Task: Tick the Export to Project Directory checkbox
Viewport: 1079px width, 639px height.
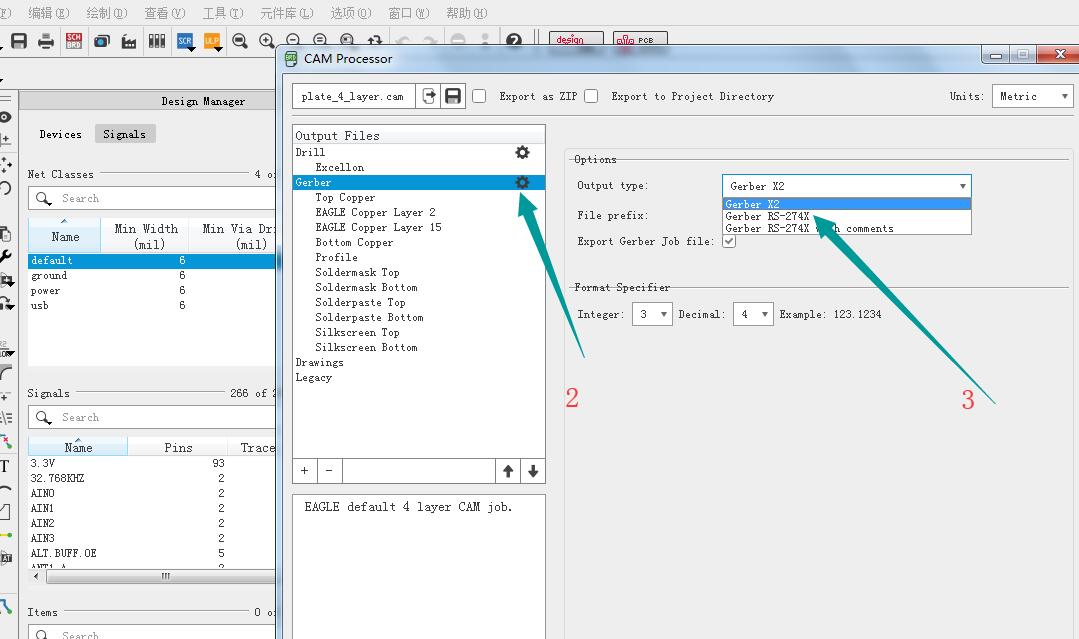Action: 591,96
